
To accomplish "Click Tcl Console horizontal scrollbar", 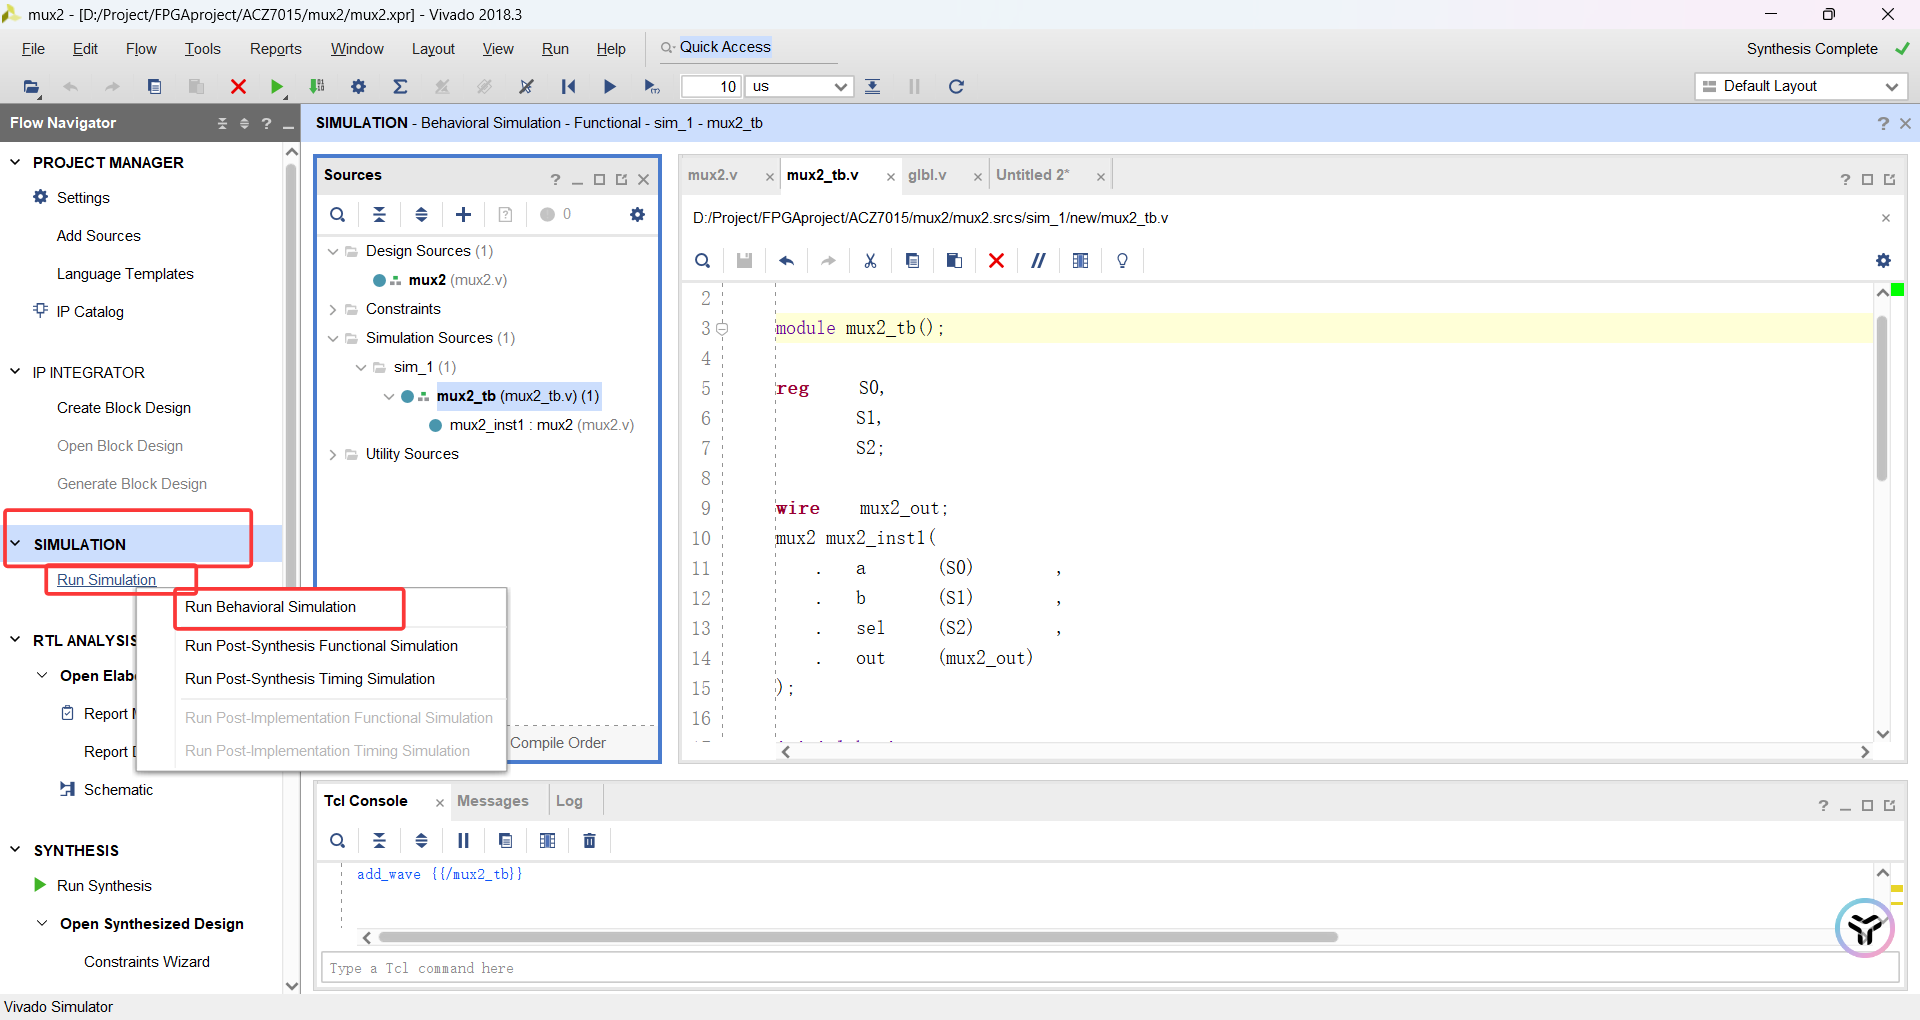I will click(858, 937).
